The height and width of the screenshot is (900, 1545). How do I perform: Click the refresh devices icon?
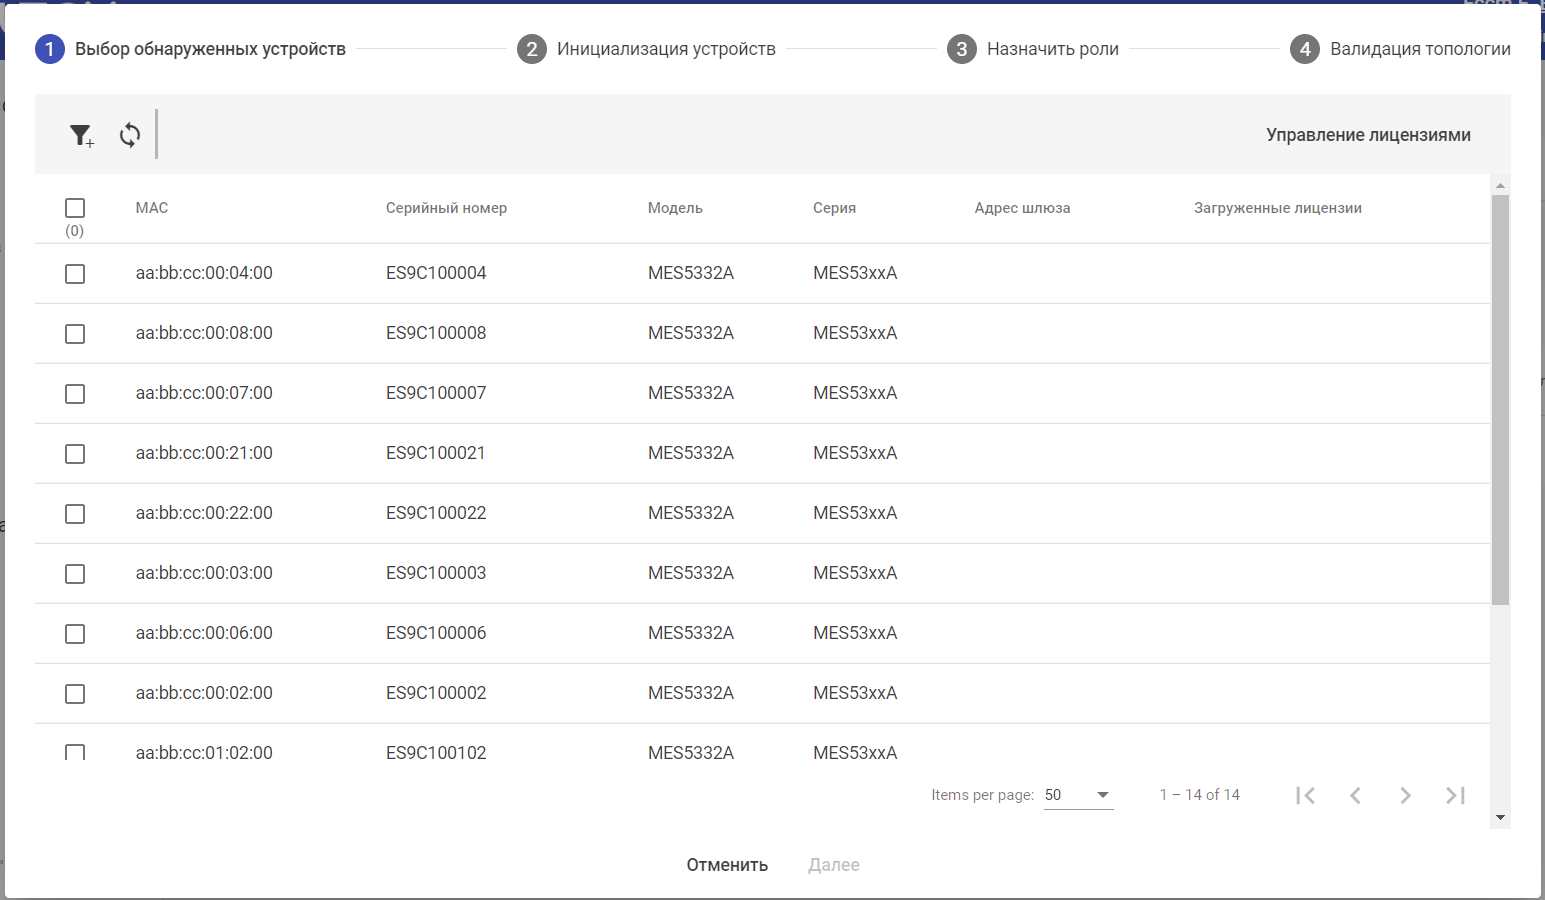tap(130, 135)
